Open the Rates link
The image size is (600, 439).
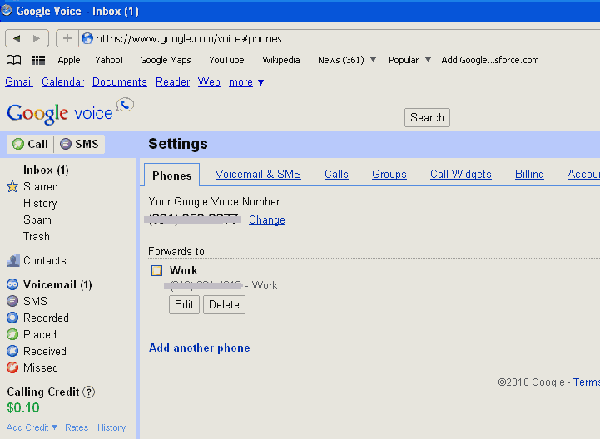(77, 428)
